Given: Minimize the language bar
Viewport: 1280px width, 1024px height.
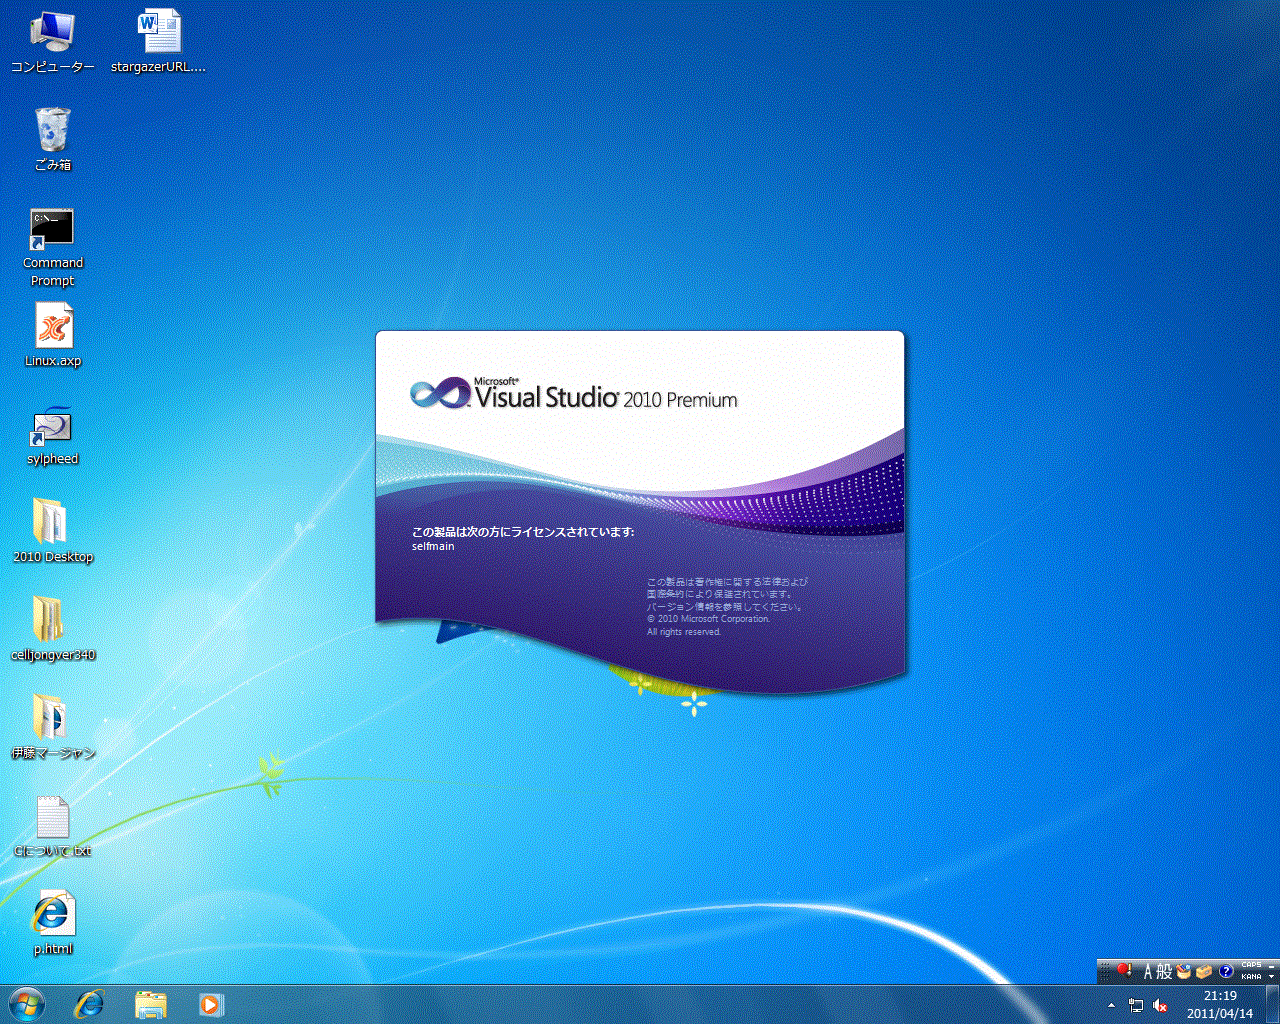Looking at the screenshot, I should (x=1271, y=966).
